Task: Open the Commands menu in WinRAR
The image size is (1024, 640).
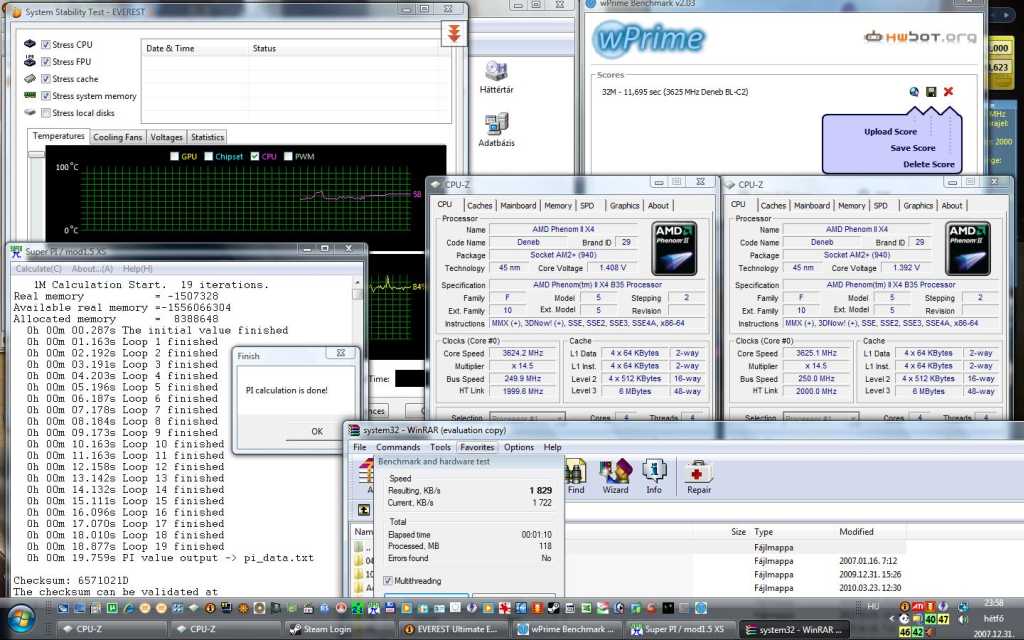Action: pyautogui.click(x=398, y=447)
